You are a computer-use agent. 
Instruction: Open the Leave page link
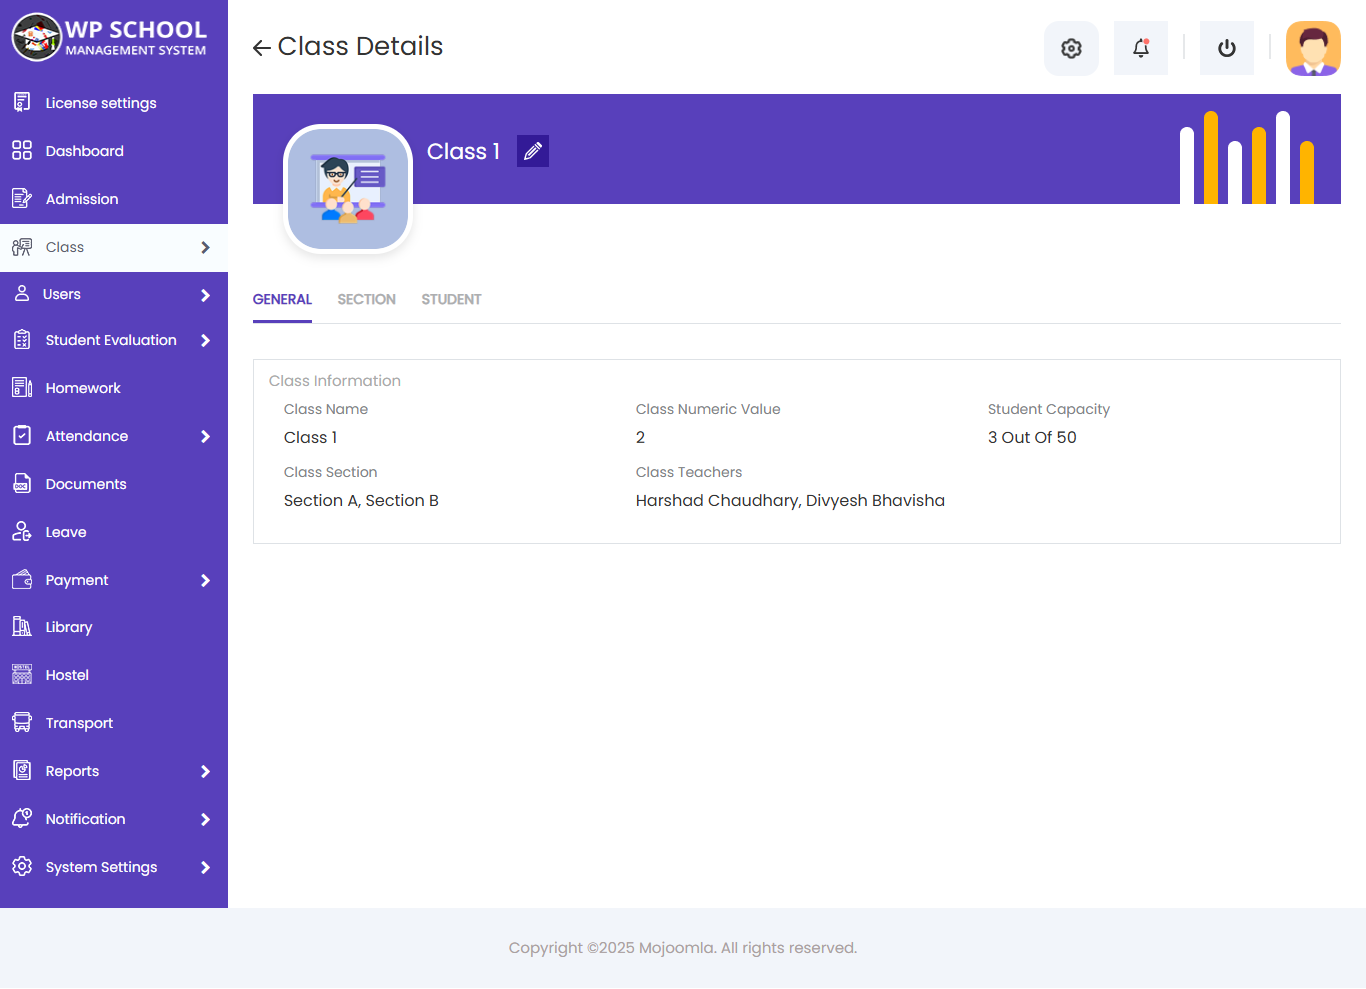(114, 532)
